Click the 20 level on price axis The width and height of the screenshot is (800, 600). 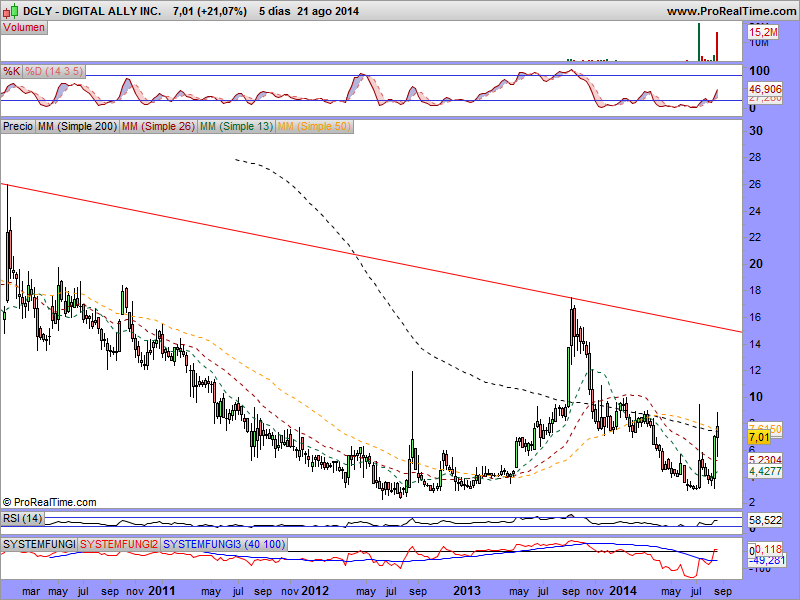pos(756,264)
